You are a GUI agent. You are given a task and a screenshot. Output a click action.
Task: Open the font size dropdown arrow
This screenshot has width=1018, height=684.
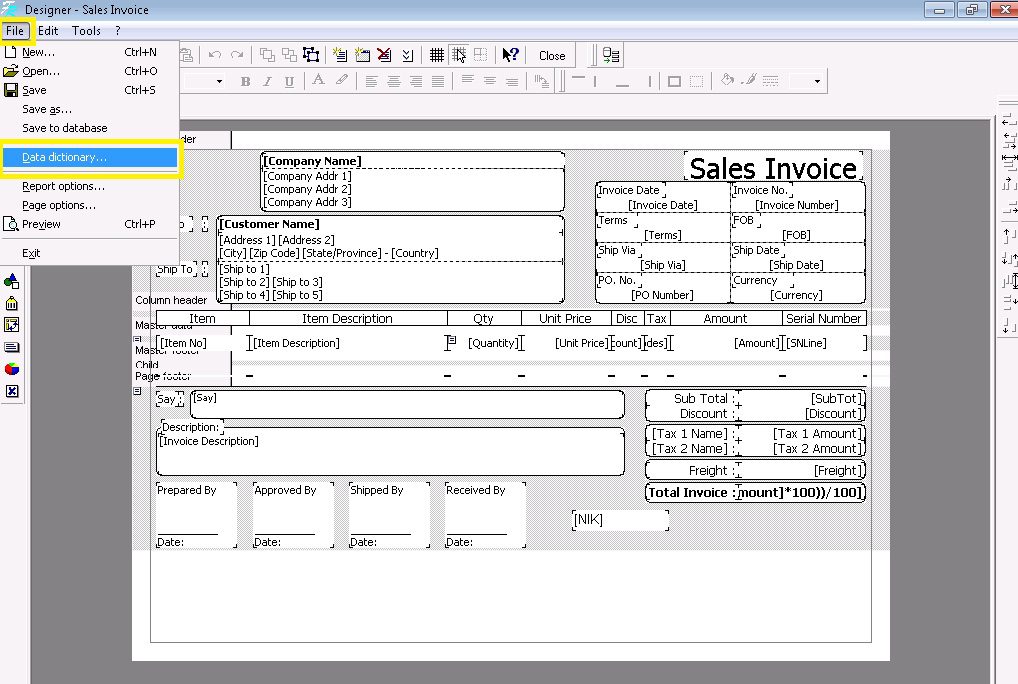point(219,81)
